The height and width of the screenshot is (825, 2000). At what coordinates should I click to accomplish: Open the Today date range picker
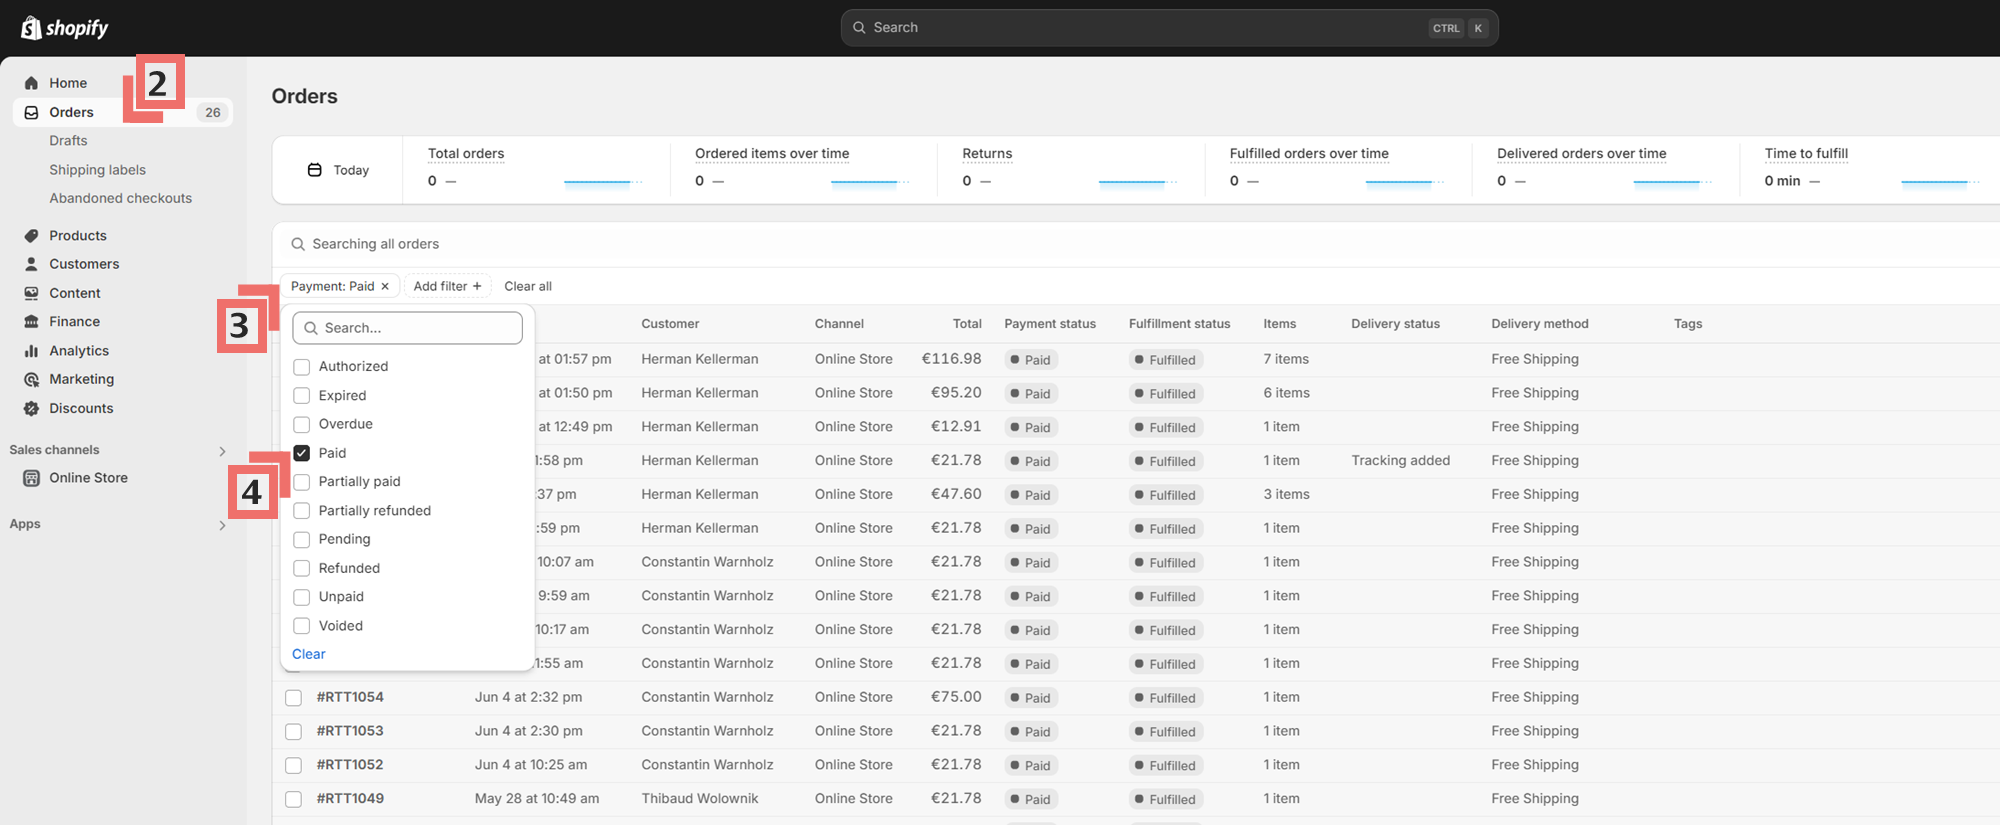click(x=338, y=170)
